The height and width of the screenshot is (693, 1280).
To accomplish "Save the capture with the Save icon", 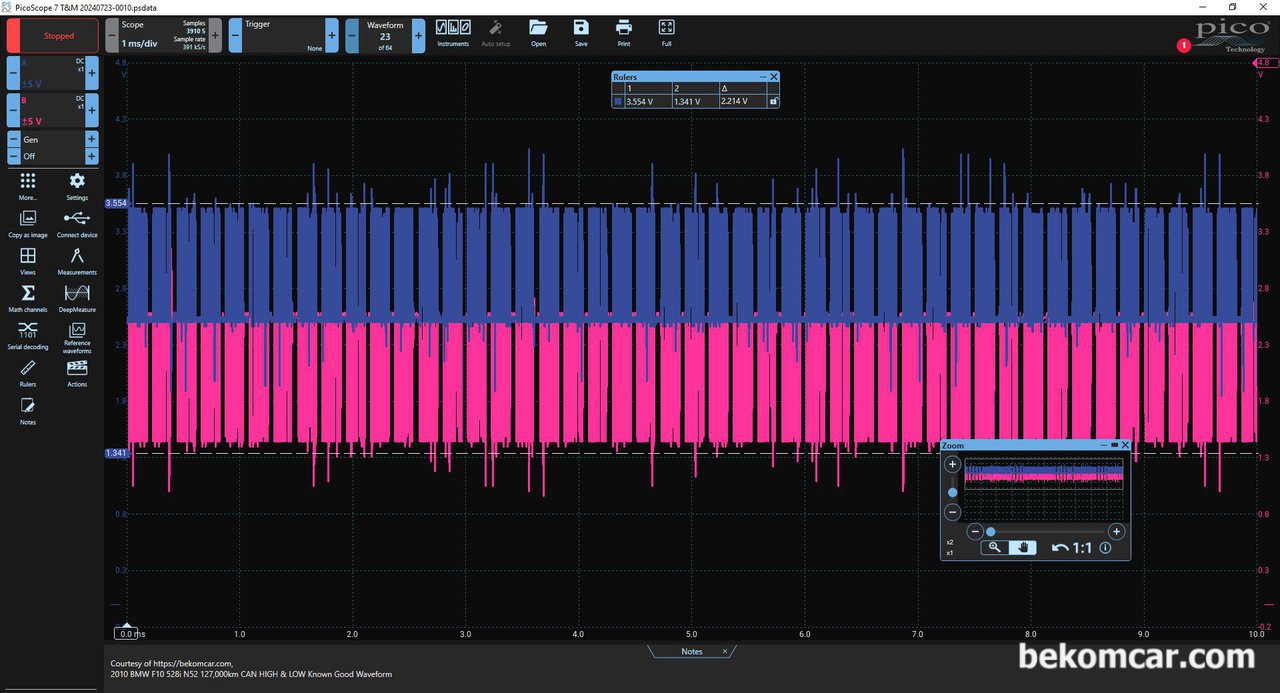I will (x=581, y=33).
